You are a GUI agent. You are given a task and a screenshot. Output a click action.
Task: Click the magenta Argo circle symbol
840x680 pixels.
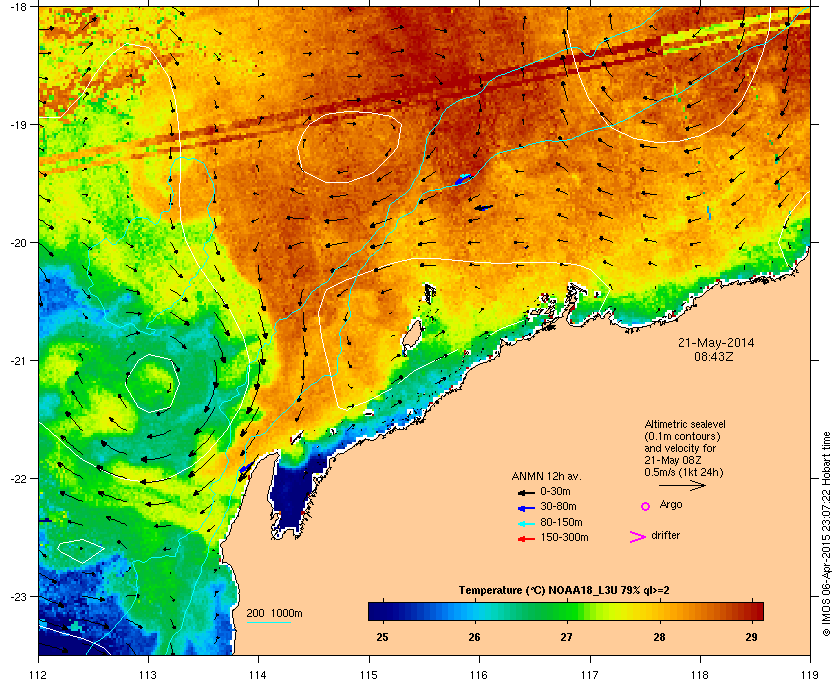646,506
